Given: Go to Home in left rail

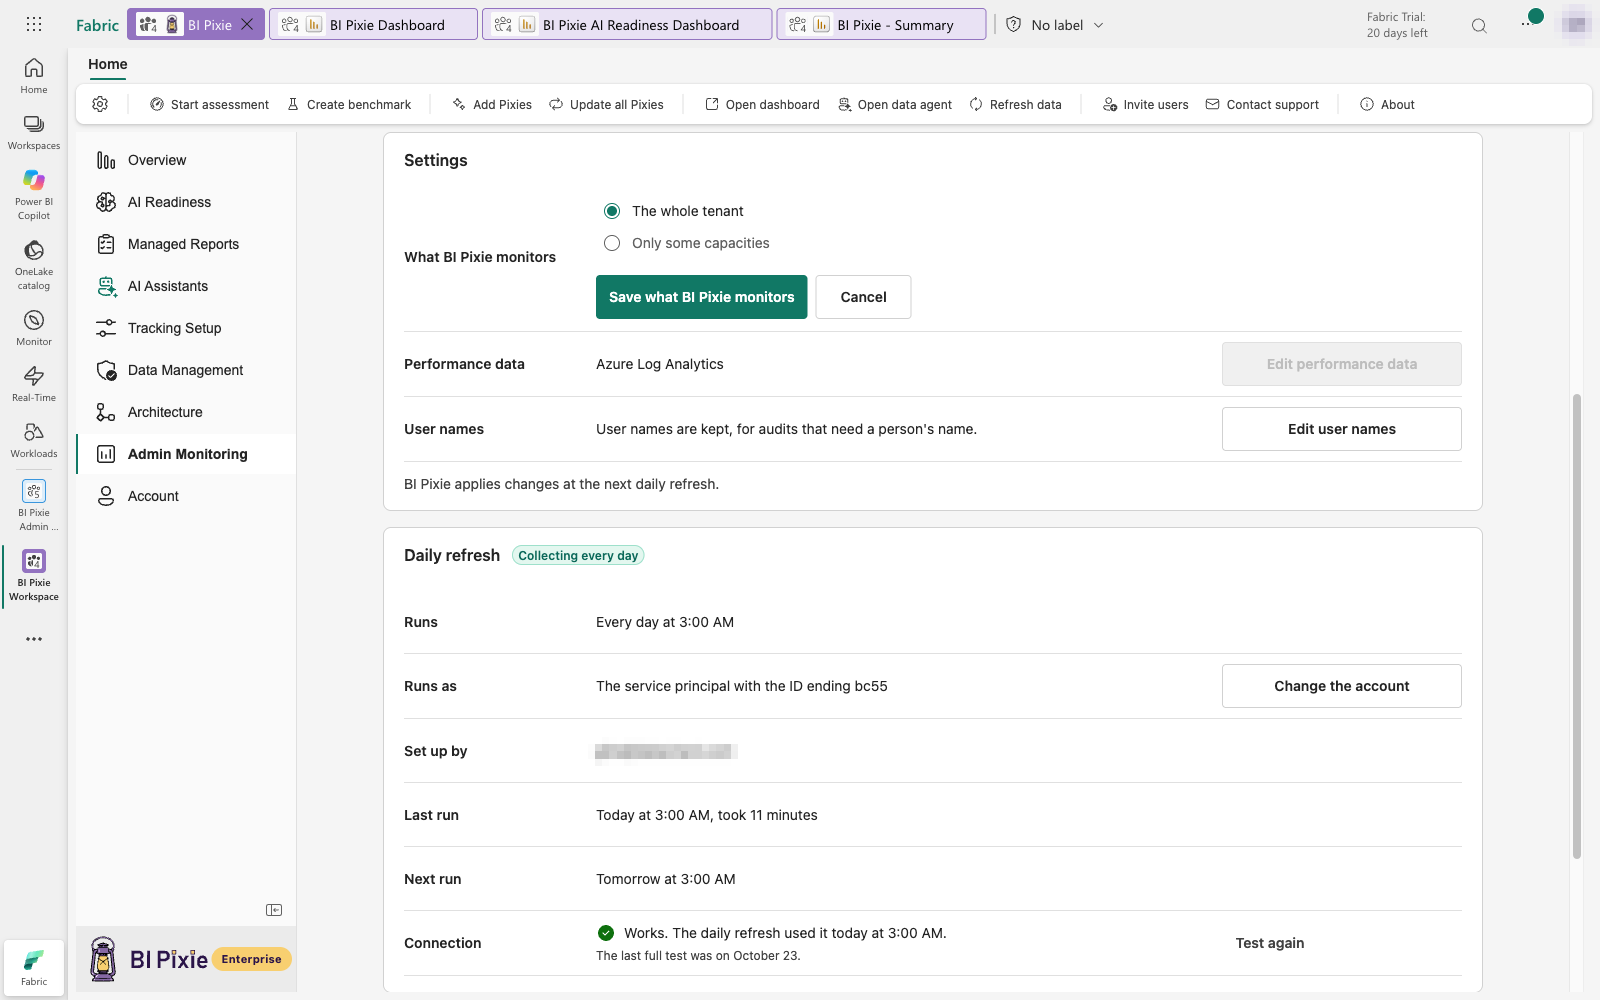Looking at the screenshot, I should point(34,76).
